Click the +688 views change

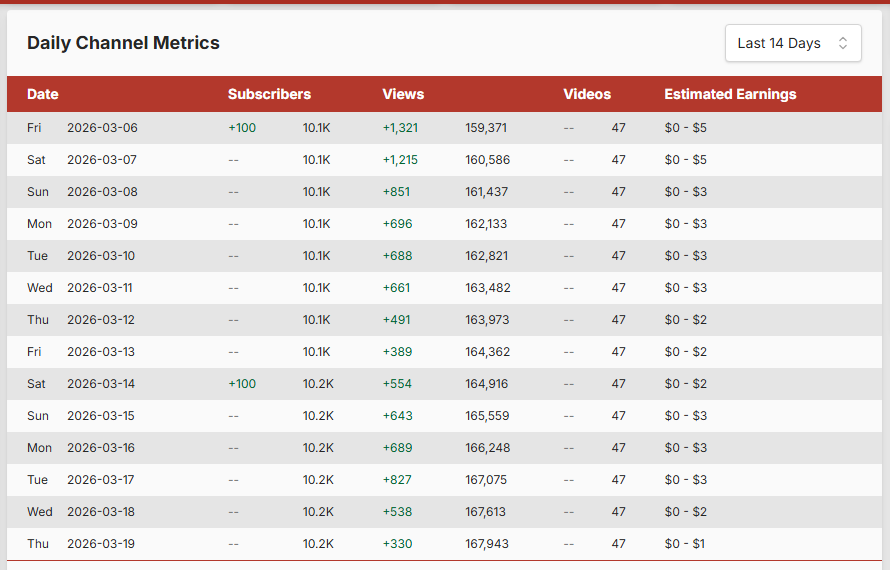pos(397,256)
